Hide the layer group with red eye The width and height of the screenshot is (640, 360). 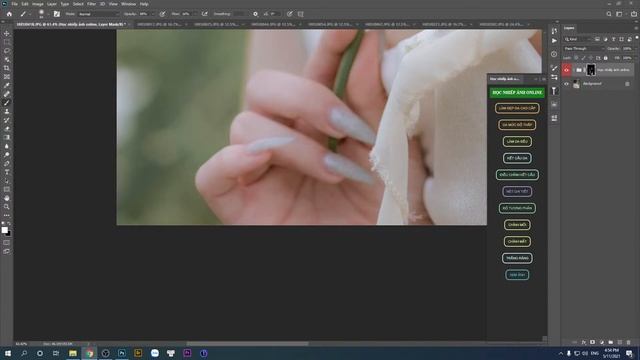[567, 70]
